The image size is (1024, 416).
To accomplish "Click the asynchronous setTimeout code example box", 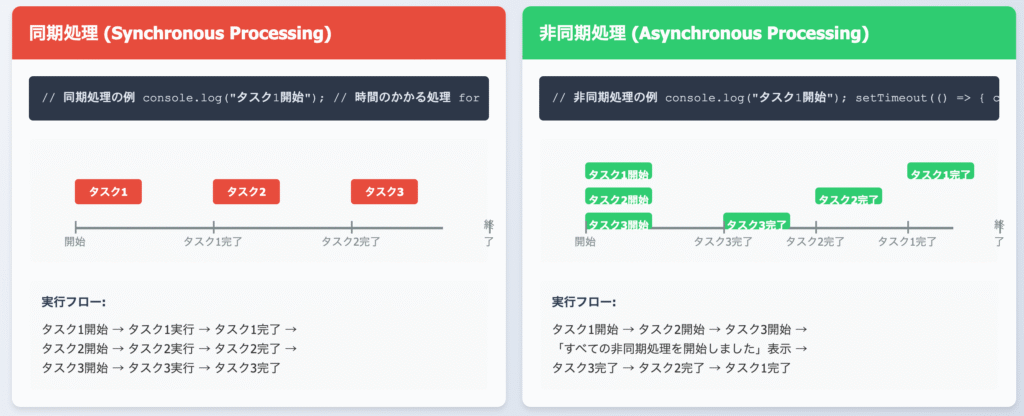I will [x=768, y=98].
